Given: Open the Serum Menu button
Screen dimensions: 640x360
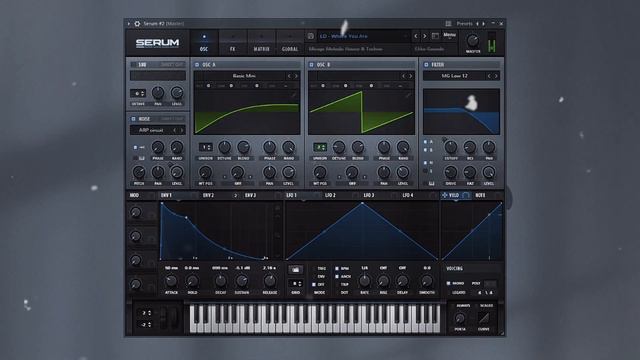Looking at the screenshot, I should pos(449,36).
